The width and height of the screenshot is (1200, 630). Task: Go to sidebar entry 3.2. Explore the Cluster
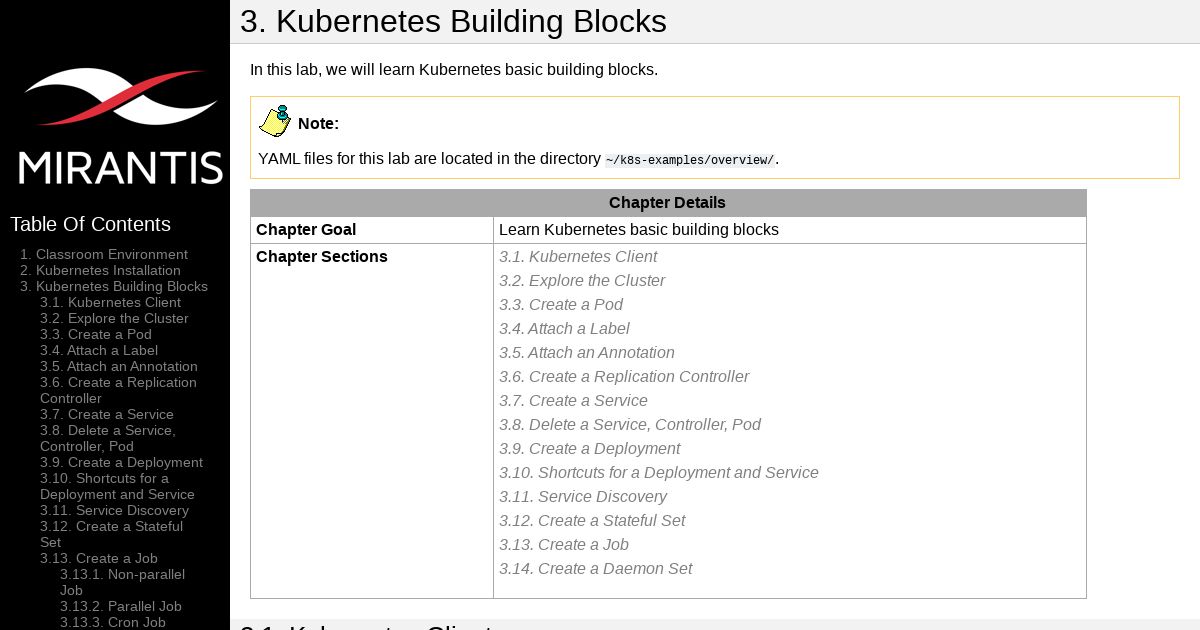click(114, 318)
